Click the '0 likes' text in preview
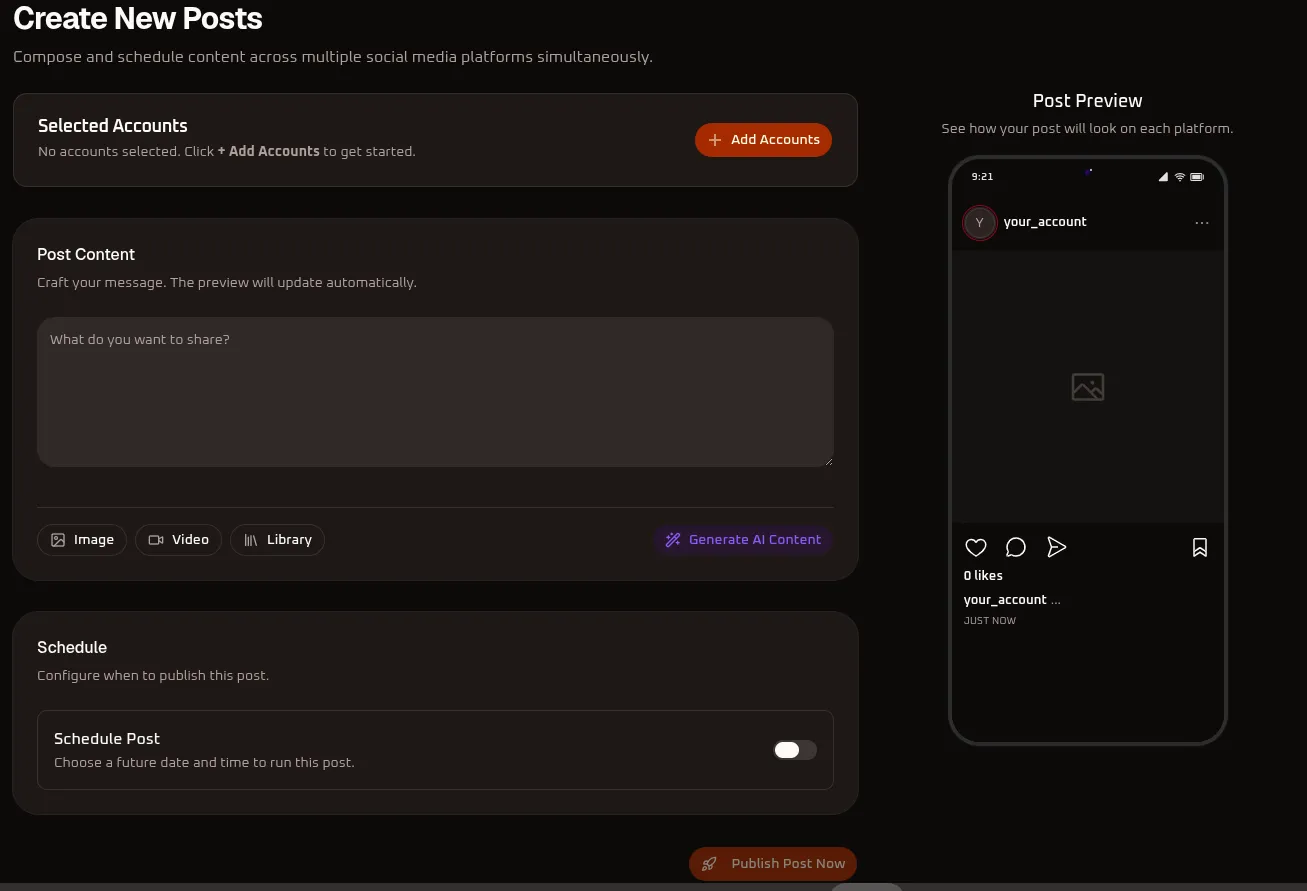 click(x=983, y=576)
